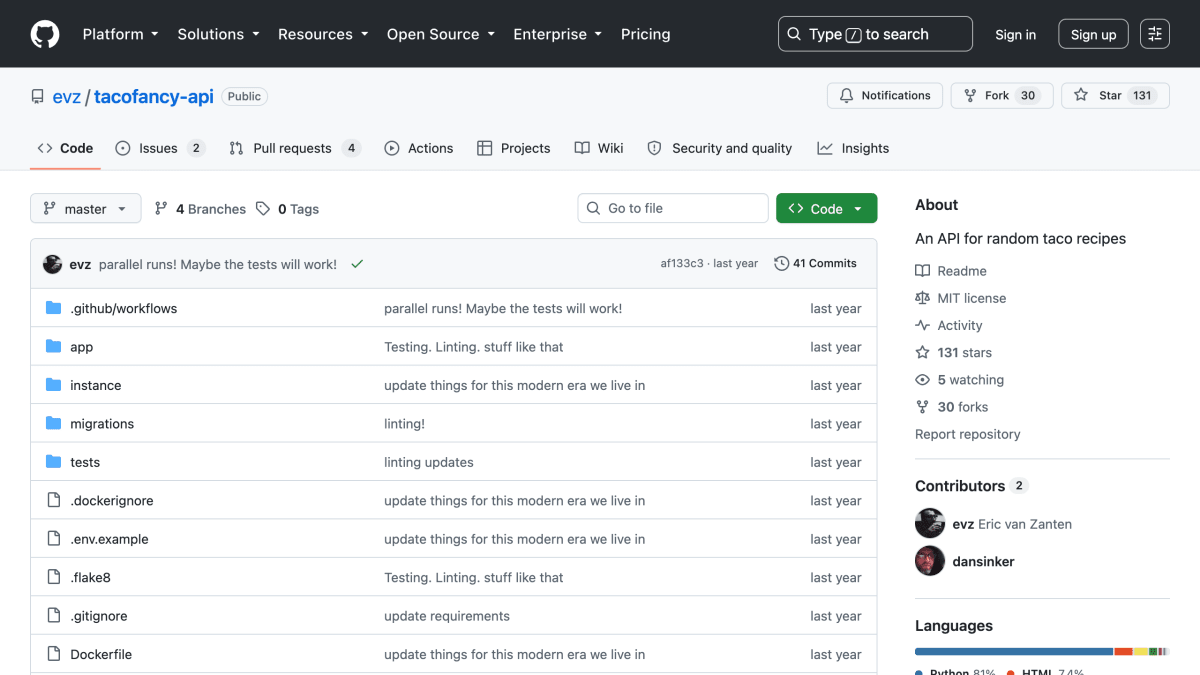Click the book icon next to Readme
This screenshot has height=675, width=1200.
(x=922, y=271)
